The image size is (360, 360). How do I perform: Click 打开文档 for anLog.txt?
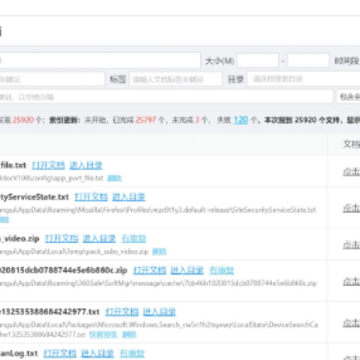tap(60, 353)
